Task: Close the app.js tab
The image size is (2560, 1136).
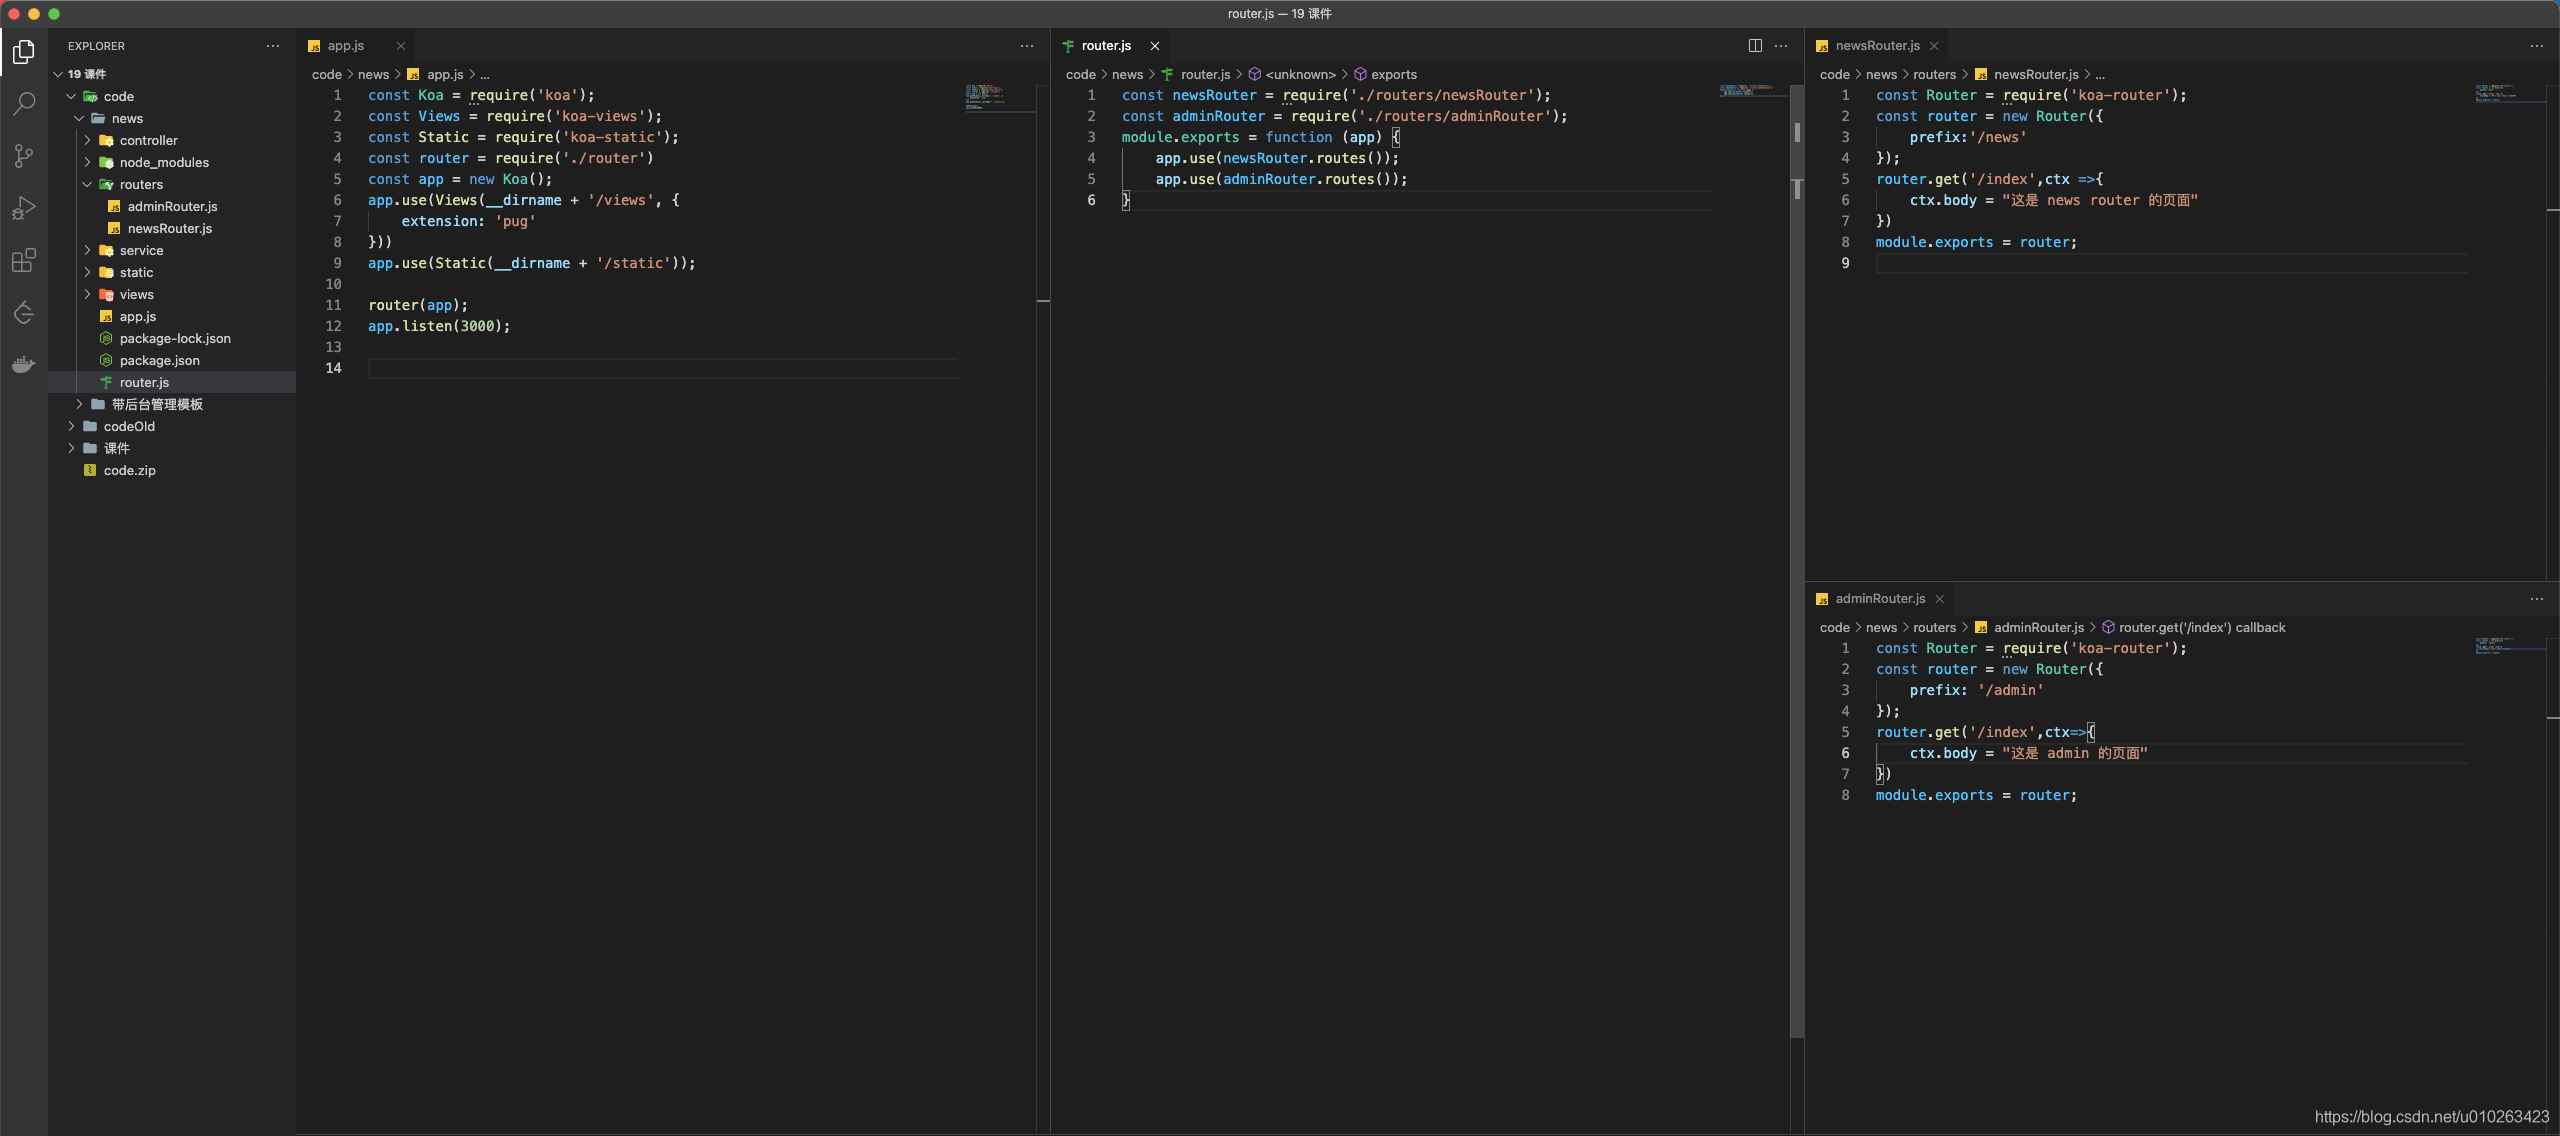Action: (x=400, y=46)
